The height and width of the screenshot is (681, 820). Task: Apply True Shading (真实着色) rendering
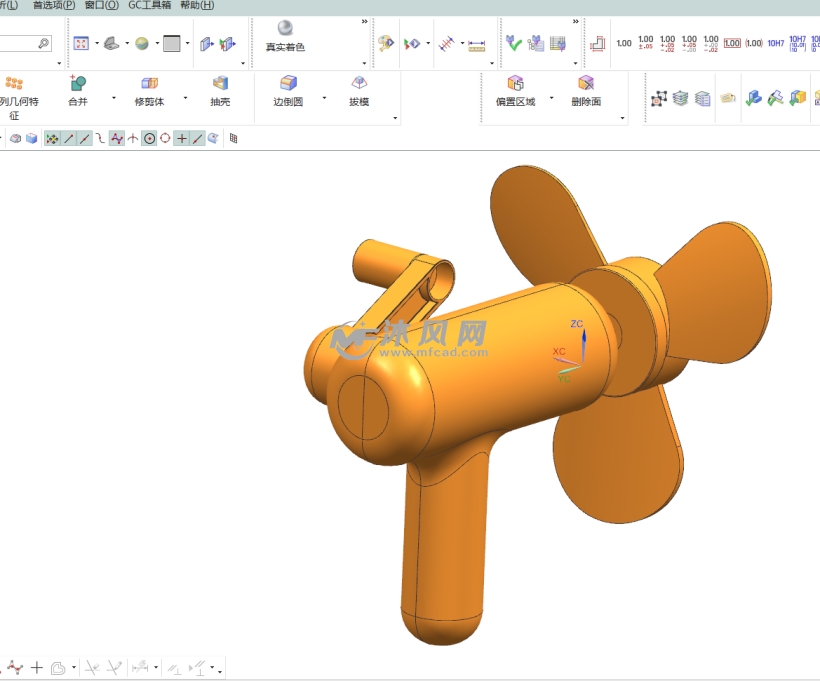(x=285, y=28)
